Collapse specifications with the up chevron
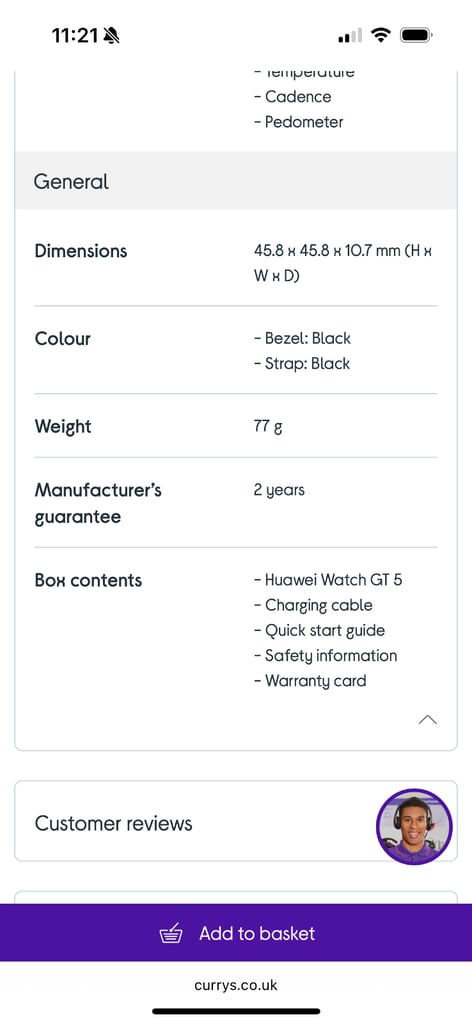This screenshot has width=472, height=1024. [427, 720]
